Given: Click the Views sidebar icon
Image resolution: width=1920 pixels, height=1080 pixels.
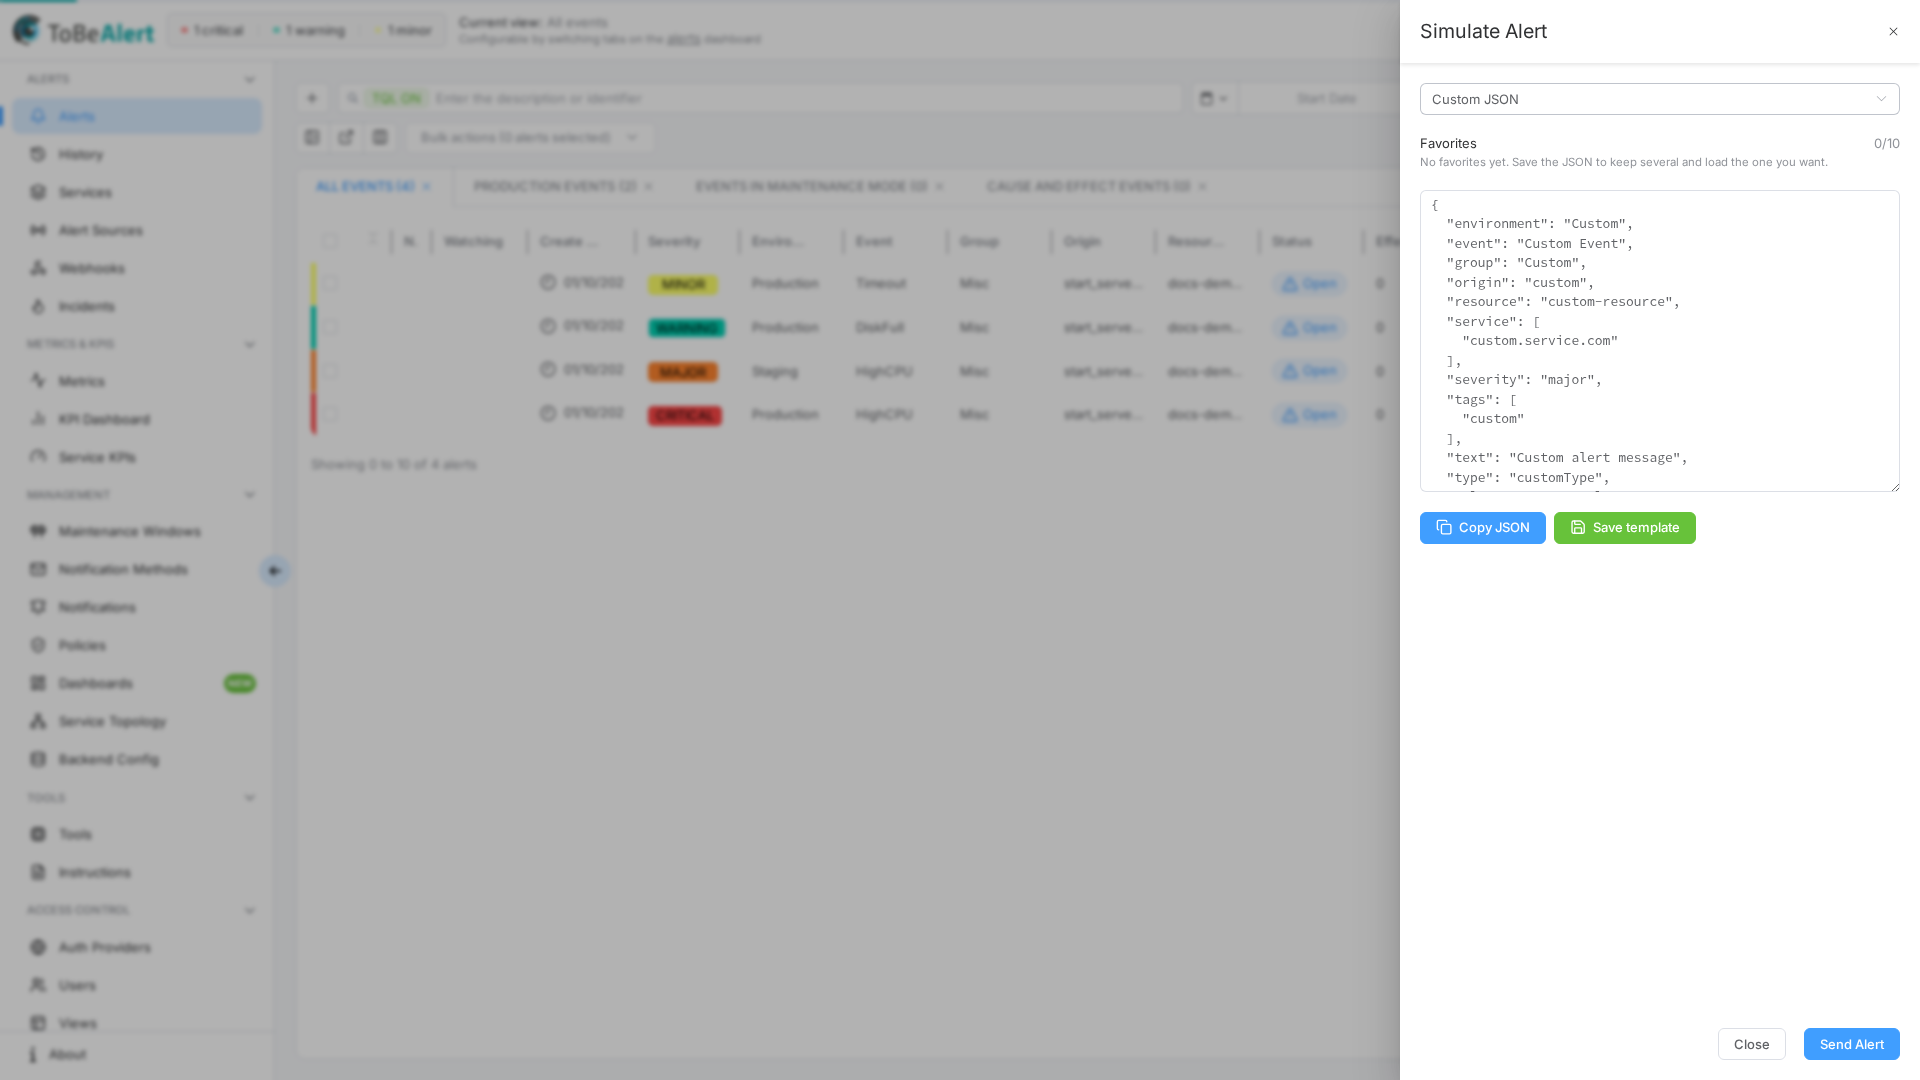Looking at the screenshot, I should coord(38,1023).
